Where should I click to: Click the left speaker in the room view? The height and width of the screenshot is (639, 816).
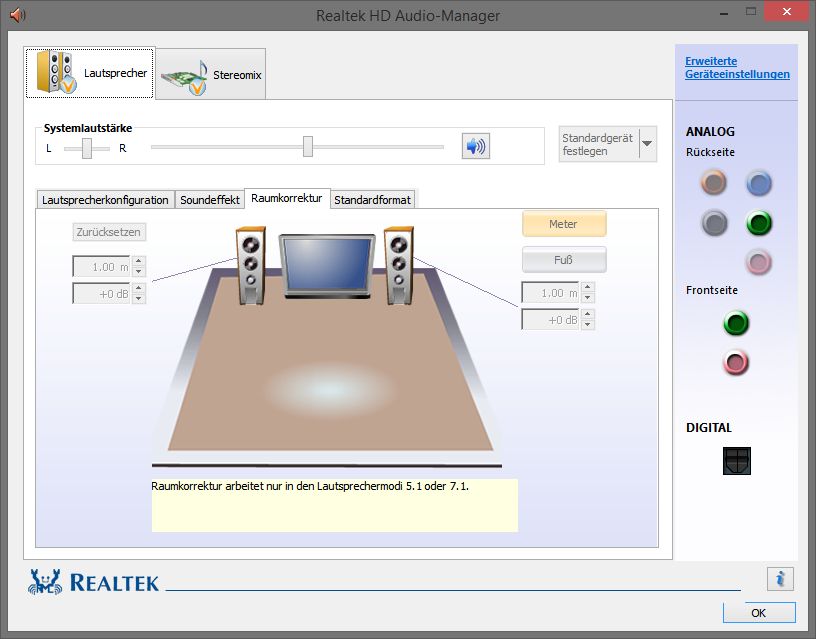click(251, 266)
